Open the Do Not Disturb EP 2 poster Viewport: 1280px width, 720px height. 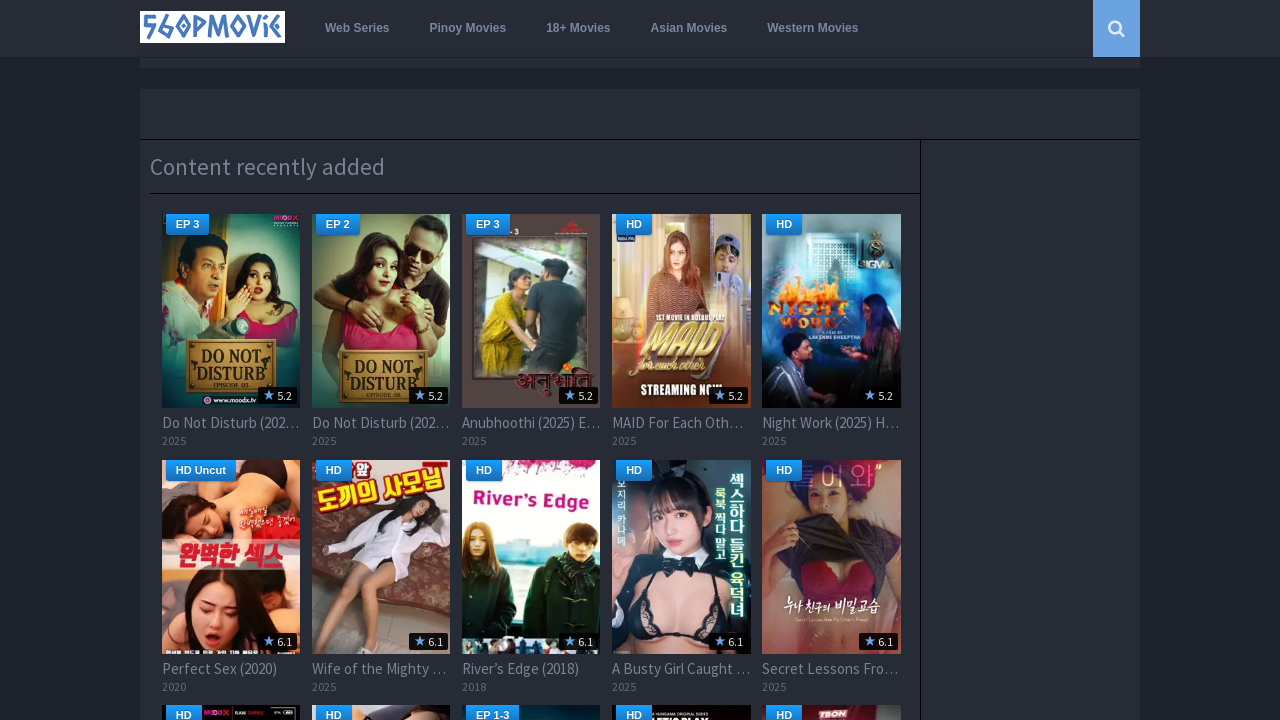[x=381, y=311]
